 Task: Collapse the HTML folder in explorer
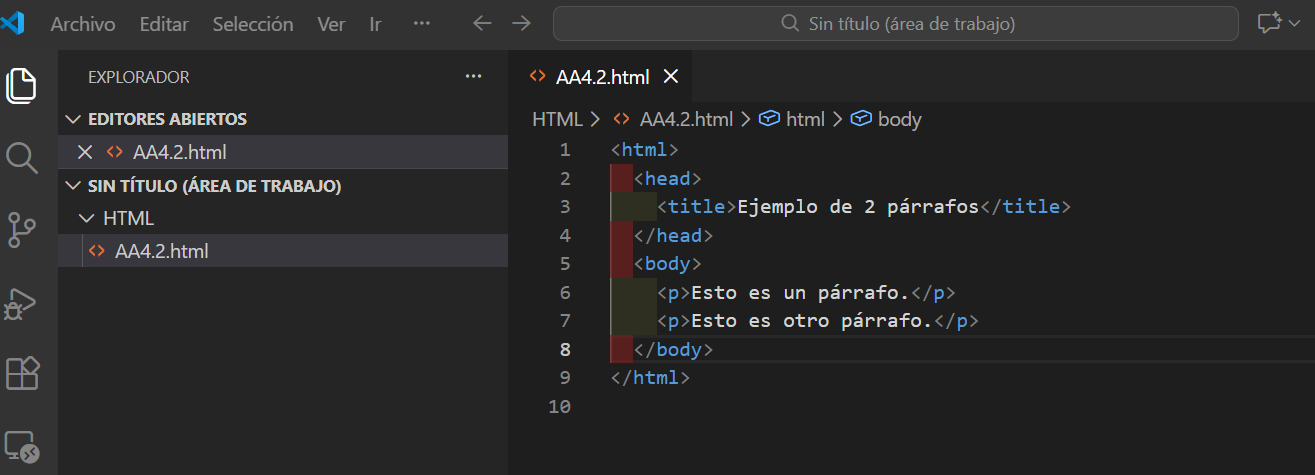89,218
